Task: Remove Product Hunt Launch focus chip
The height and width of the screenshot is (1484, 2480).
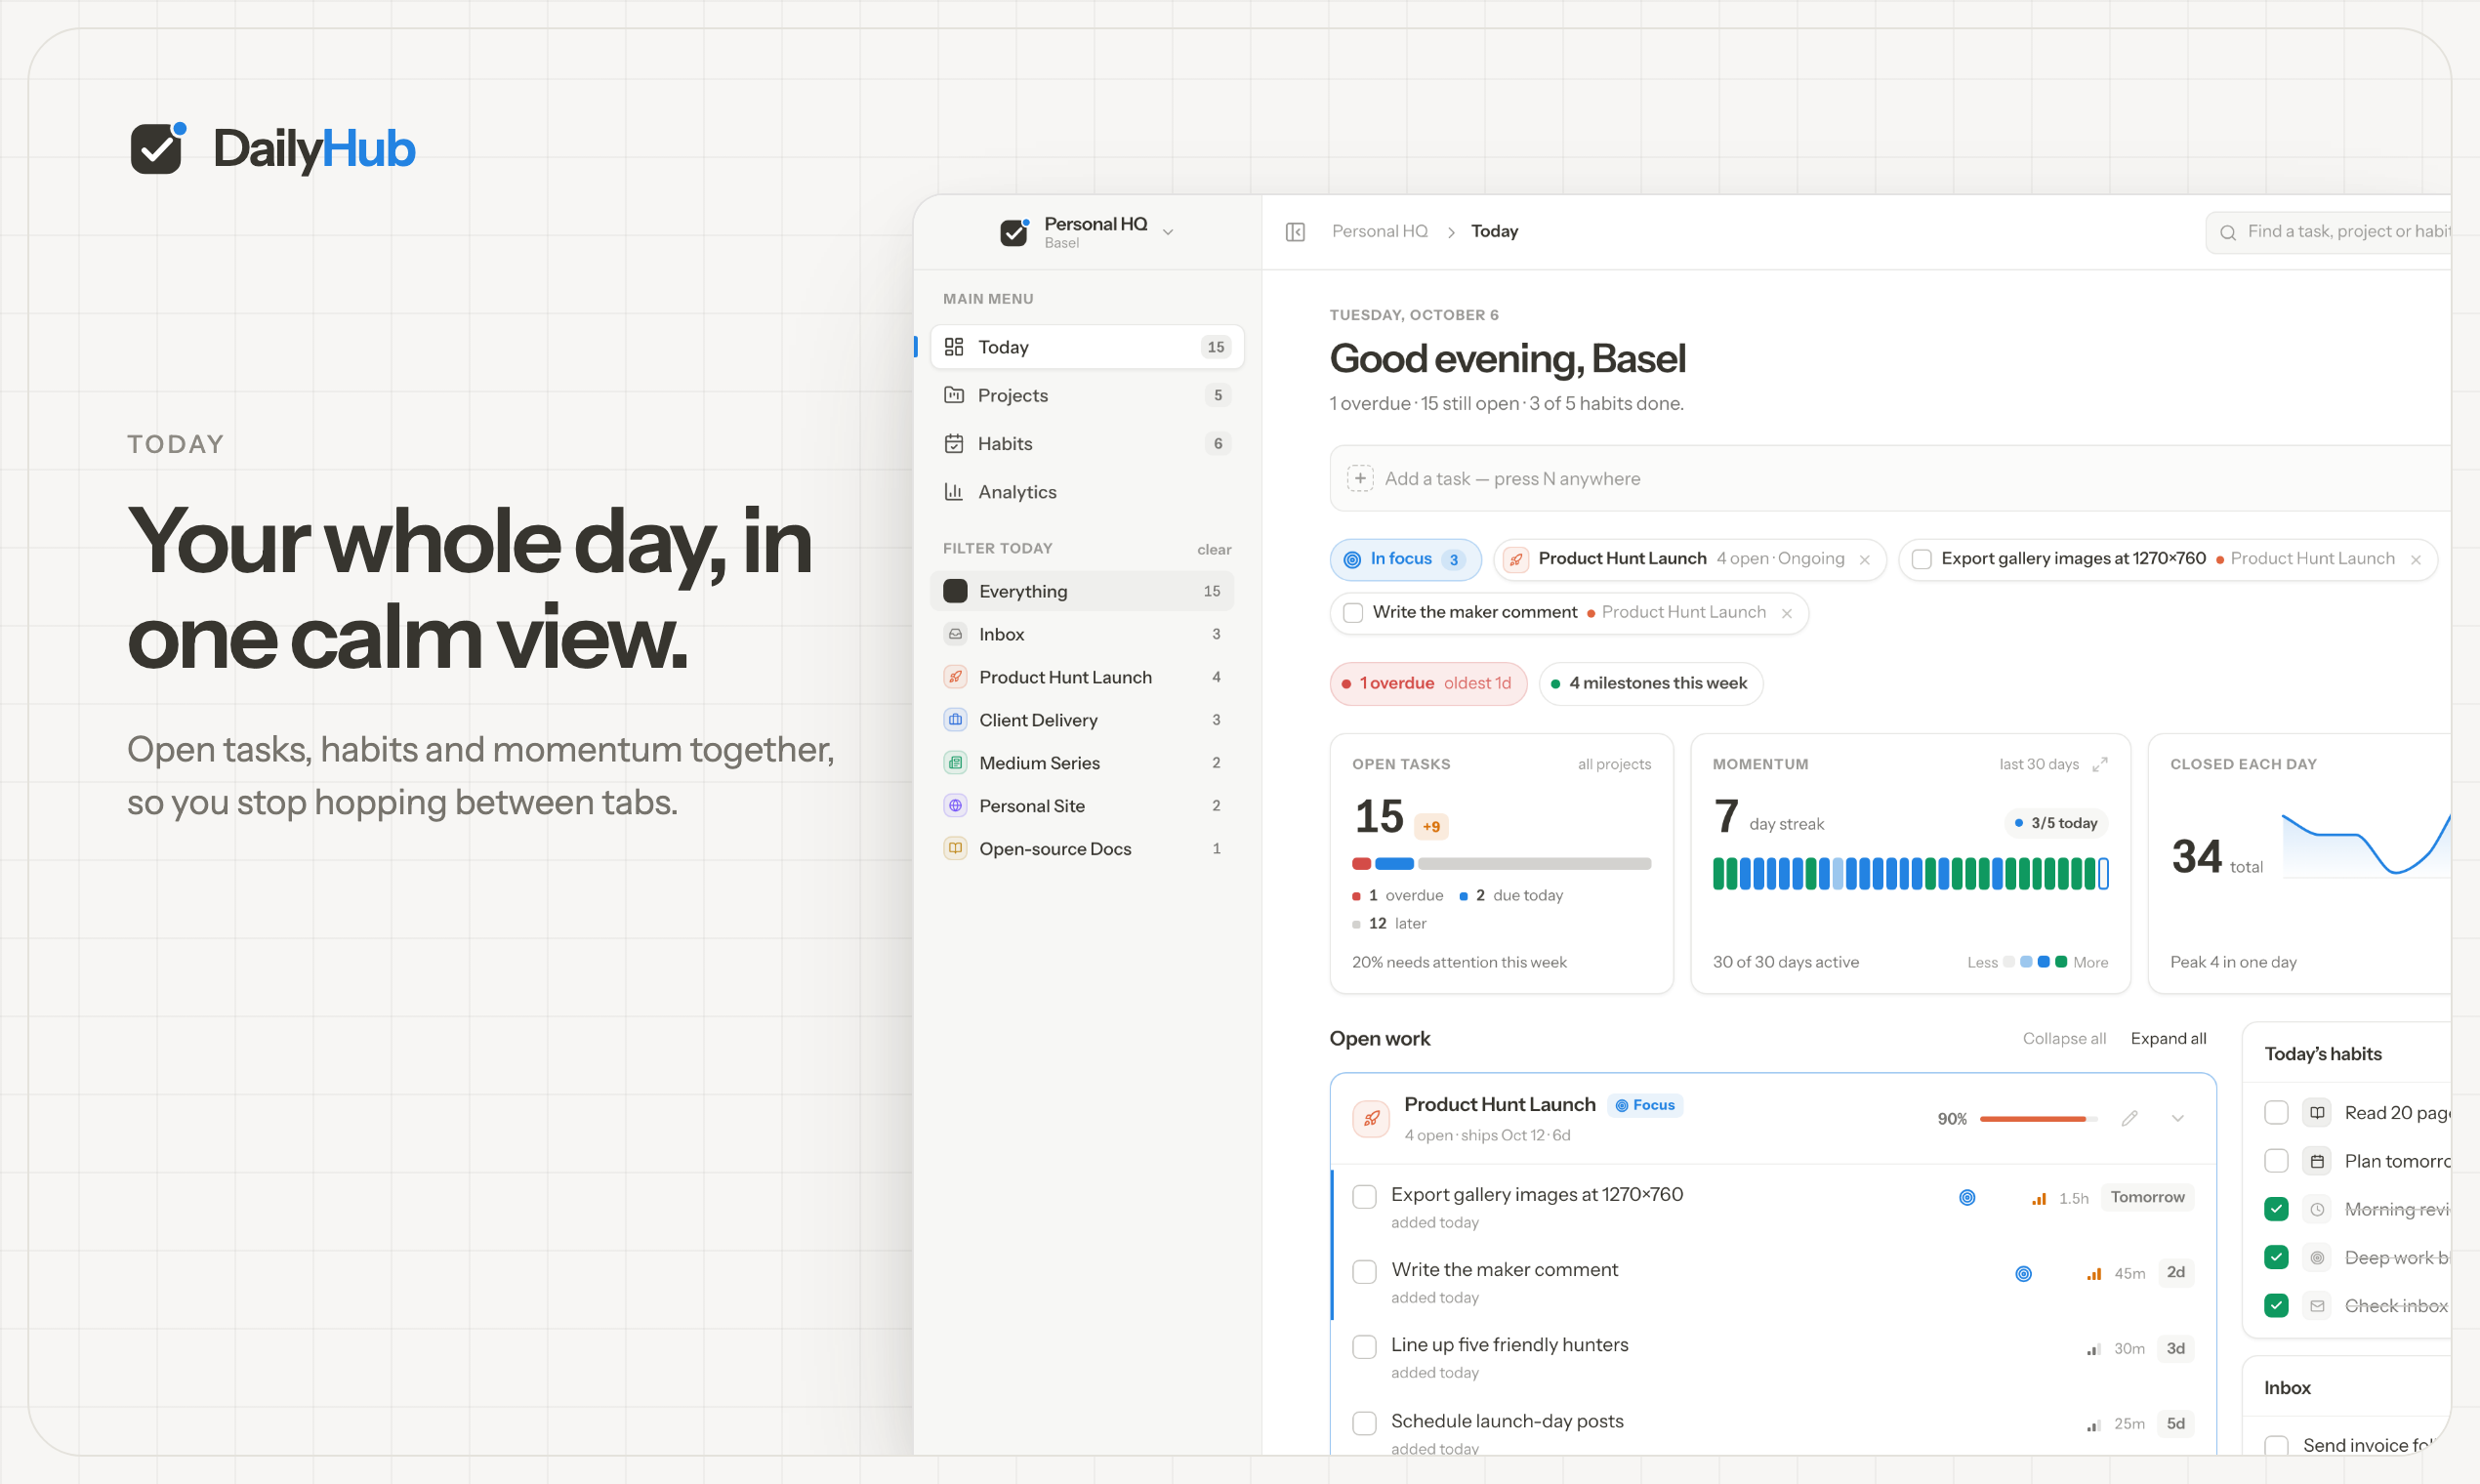Action: coord(1864,560)
